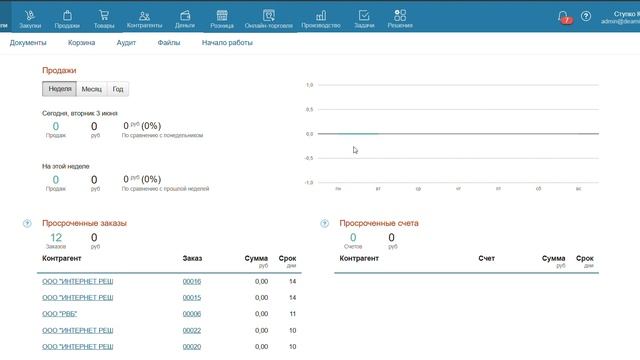The height and width of the screenshot is (360, 640).
Task: Open the Закупки section
Action: (x=30, y=19)
